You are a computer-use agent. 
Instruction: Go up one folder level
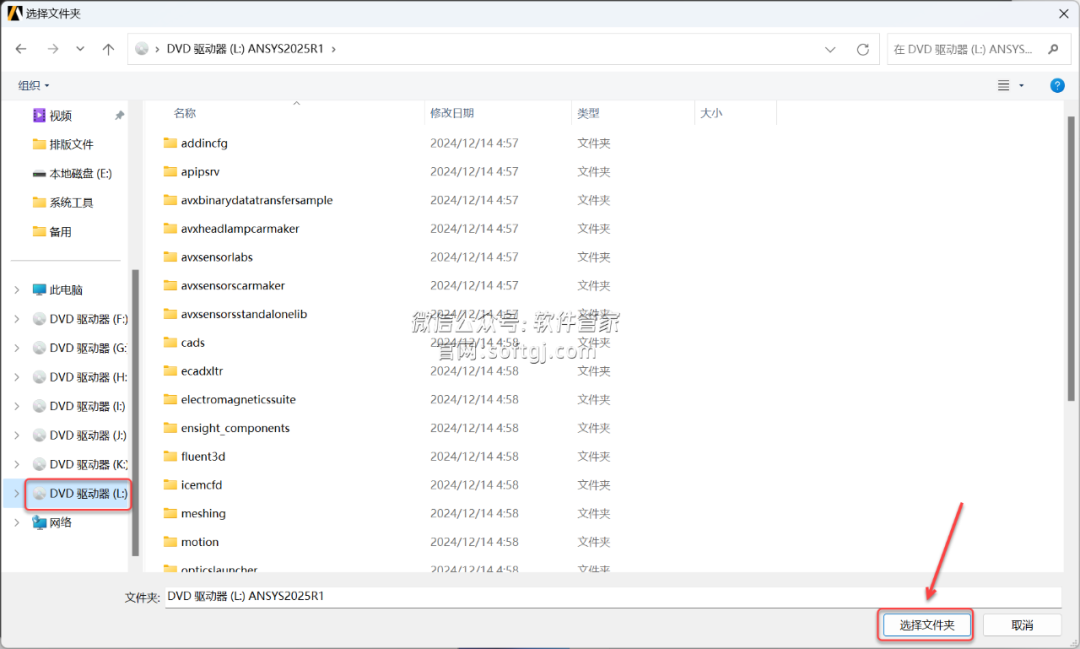point(108,49)
